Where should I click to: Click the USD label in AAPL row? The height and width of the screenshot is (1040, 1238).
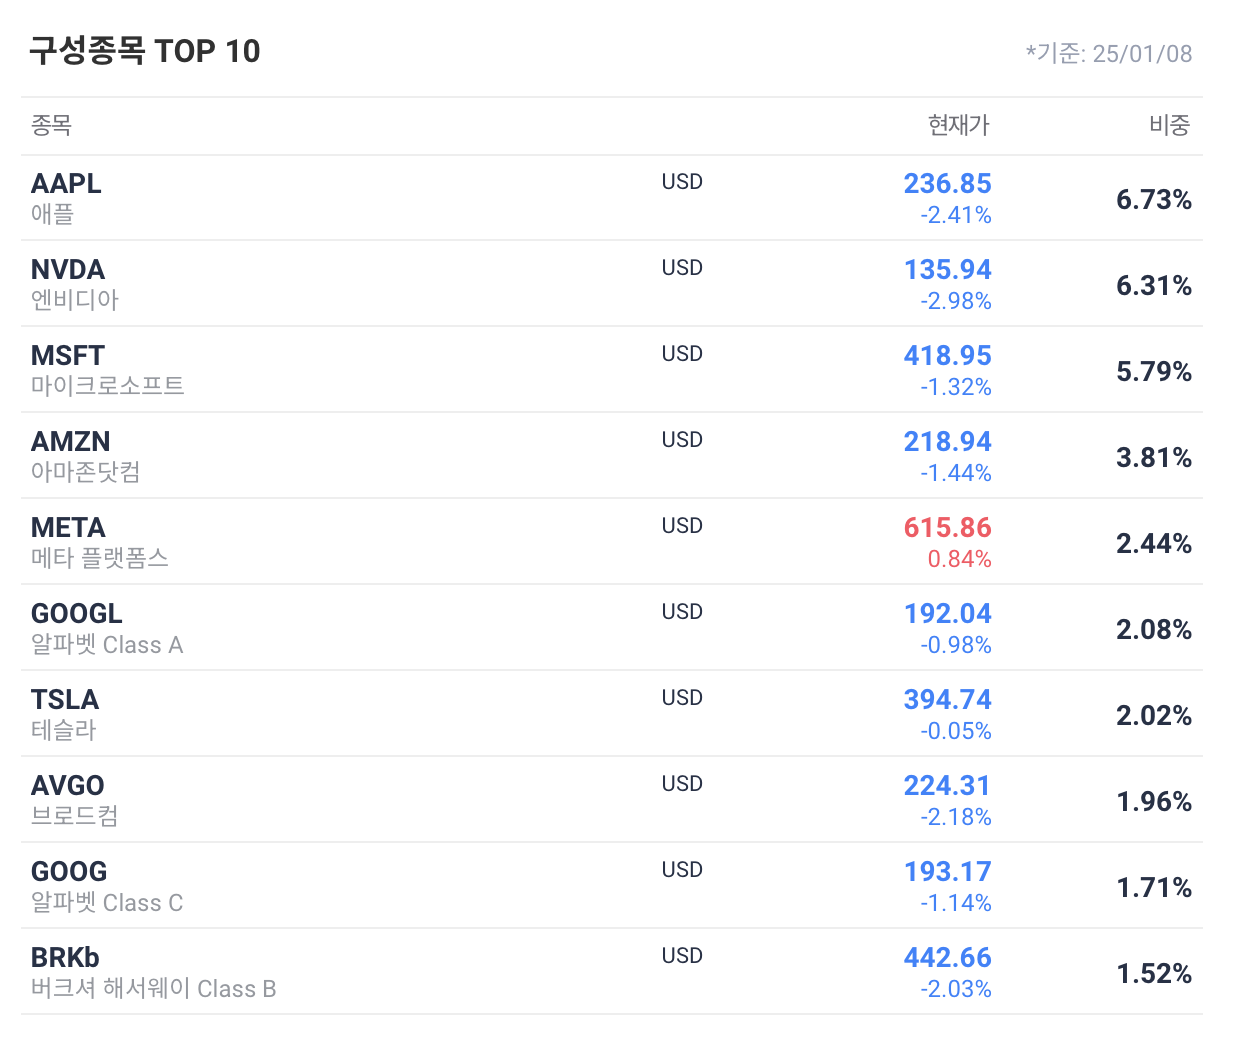(x=682, y=182)
